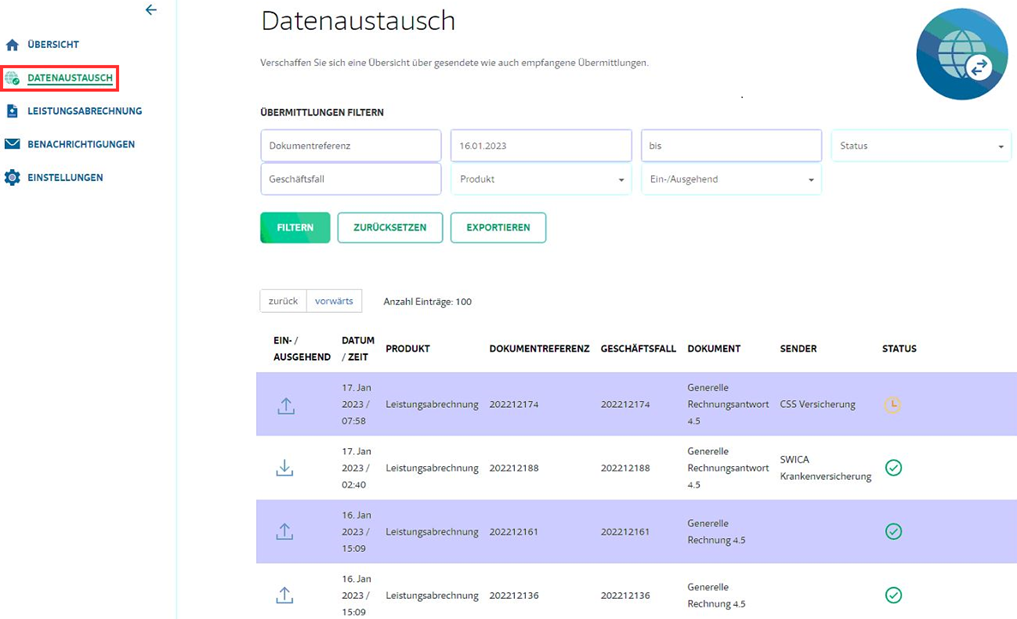The height and width of the screenshot is (619, 1017).
Task: Click the upload icon in the 202212174 row
Action: [x=286, y=405]
